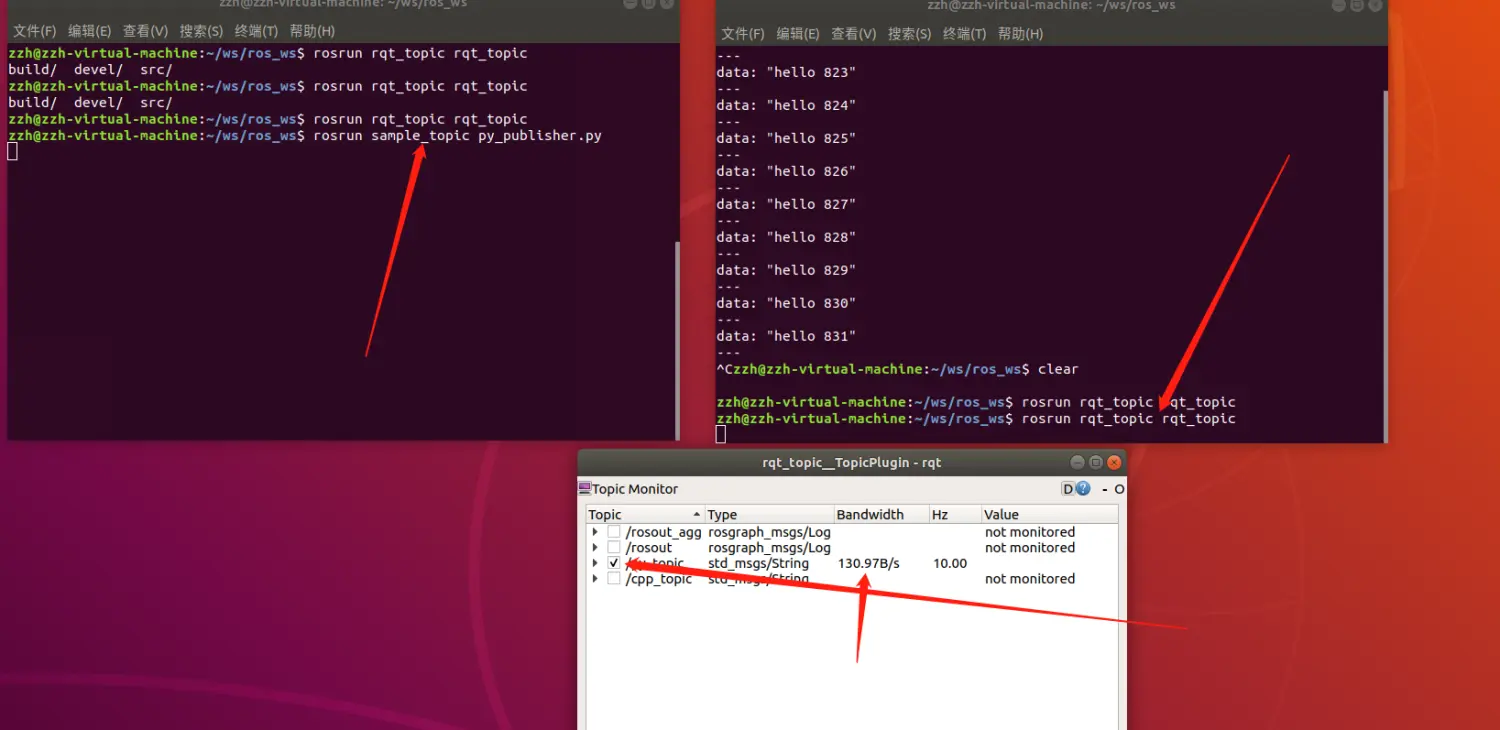Viewport: 1500px width, 730px height.
Task: Expand the /rosout topic row
Action: 595,547
